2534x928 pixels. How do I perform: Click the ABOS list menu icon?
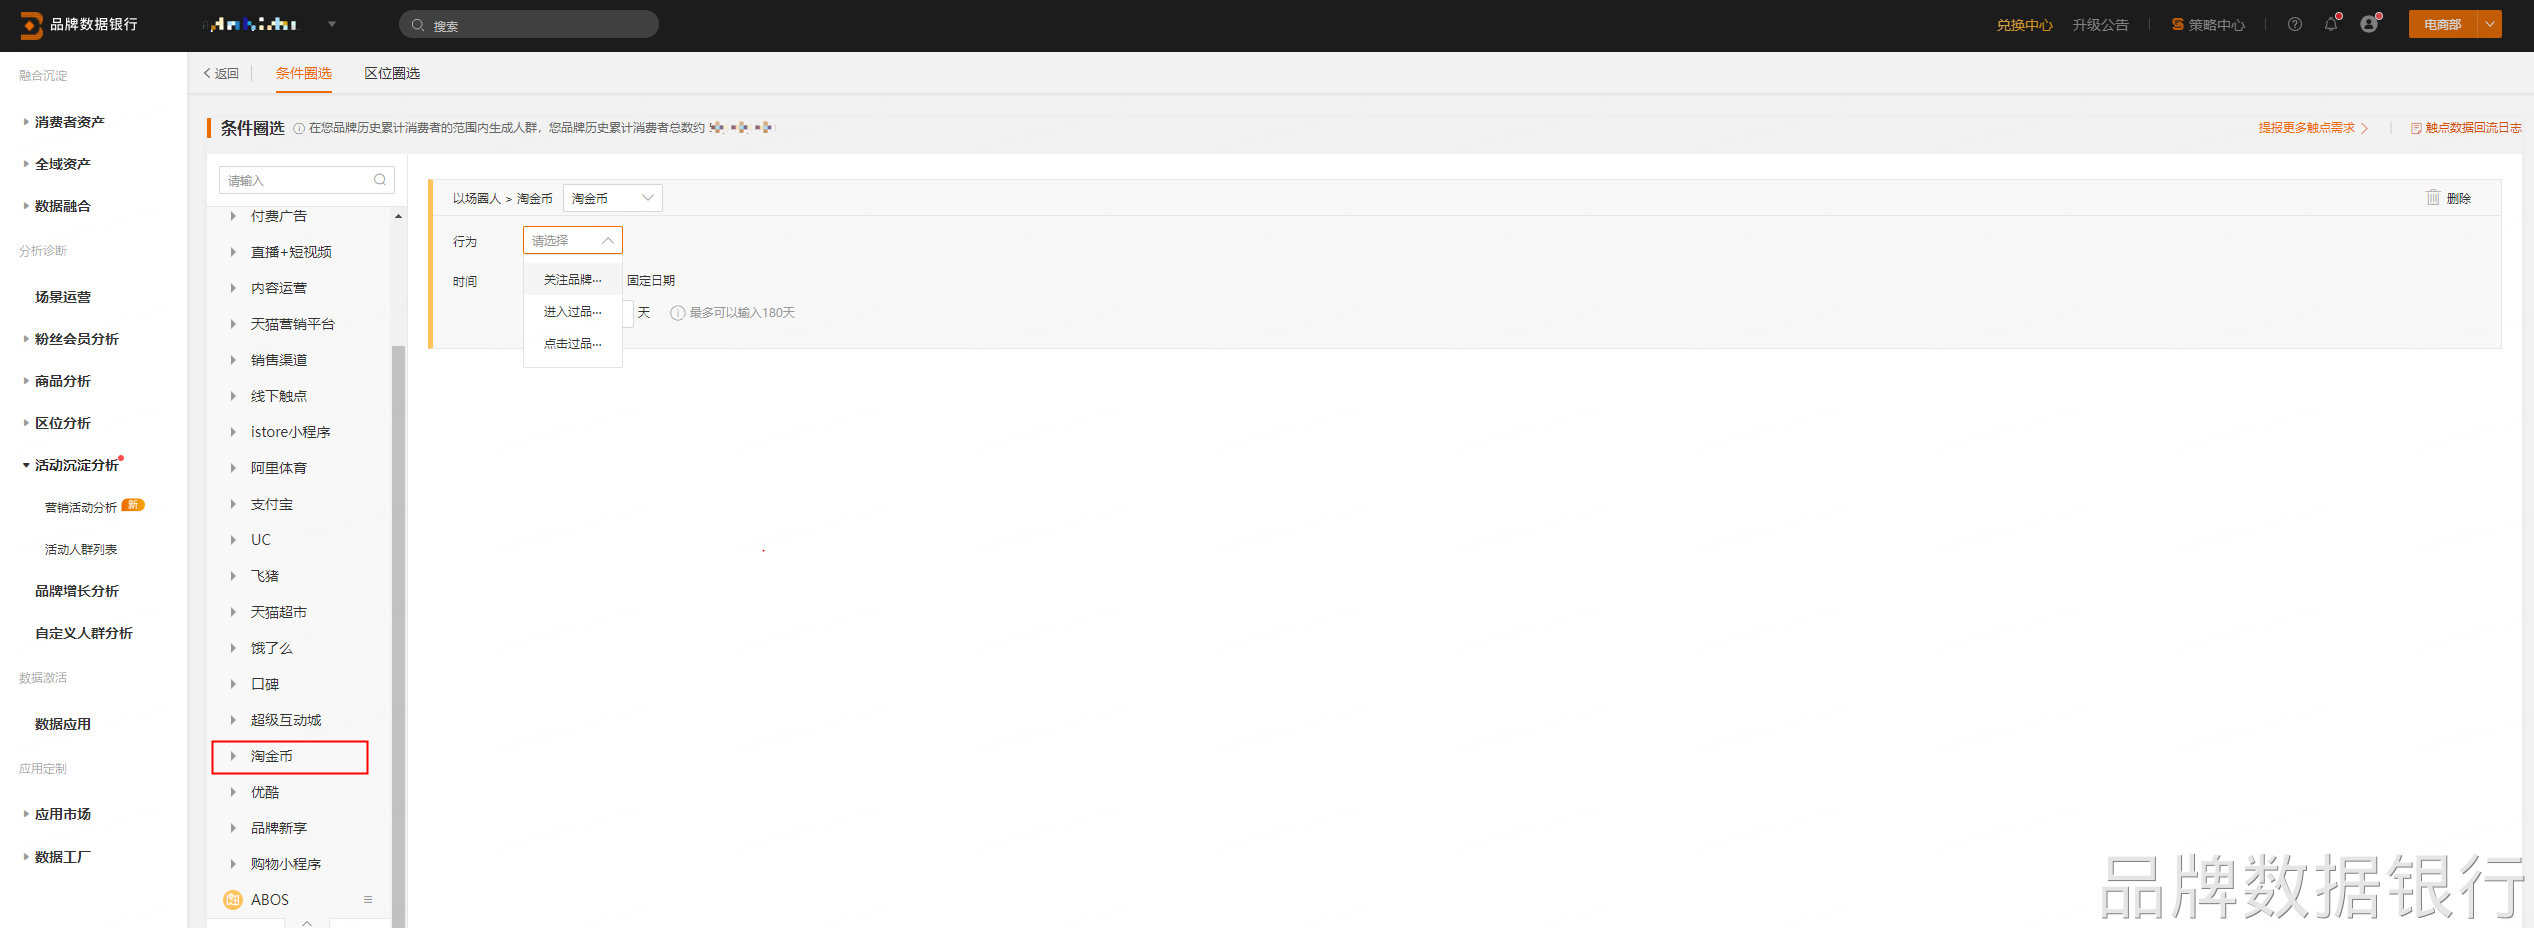(368, 899)
